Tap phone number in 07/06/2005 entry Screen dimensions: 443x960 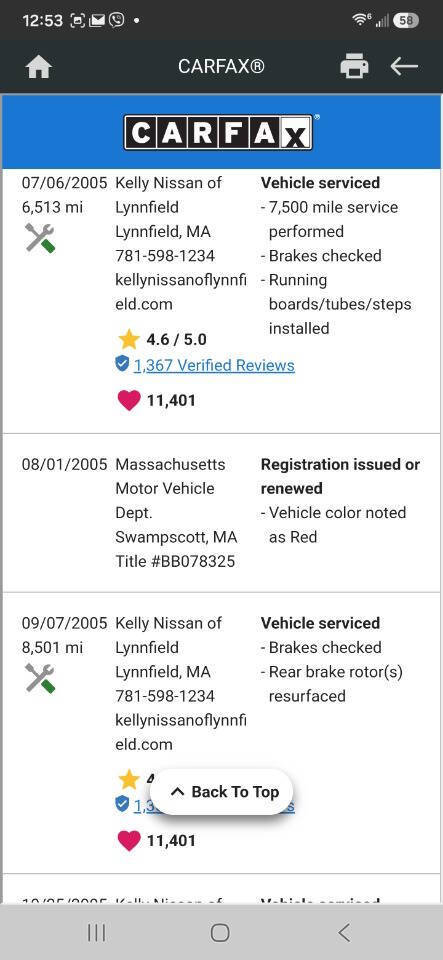tap(165, 256)
